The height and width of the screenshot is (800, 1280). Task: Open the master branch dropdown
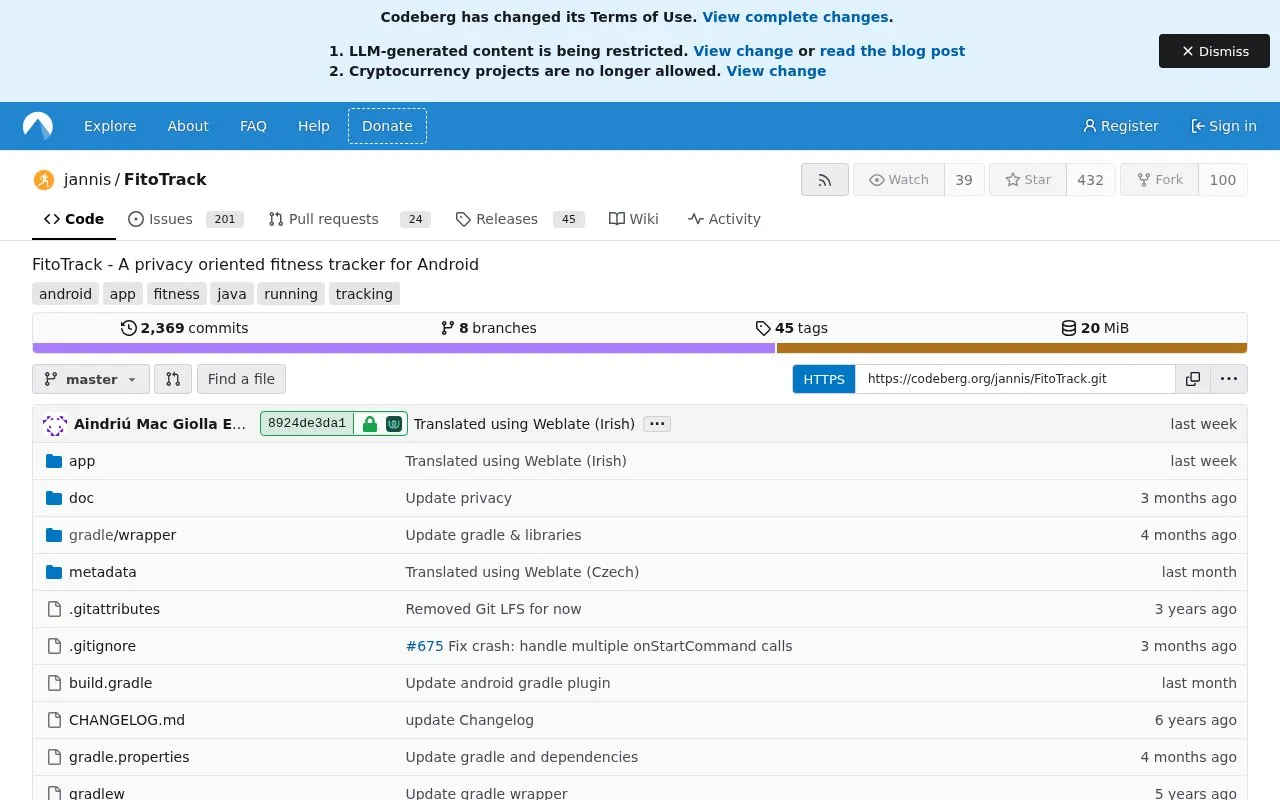pos(91,379)
